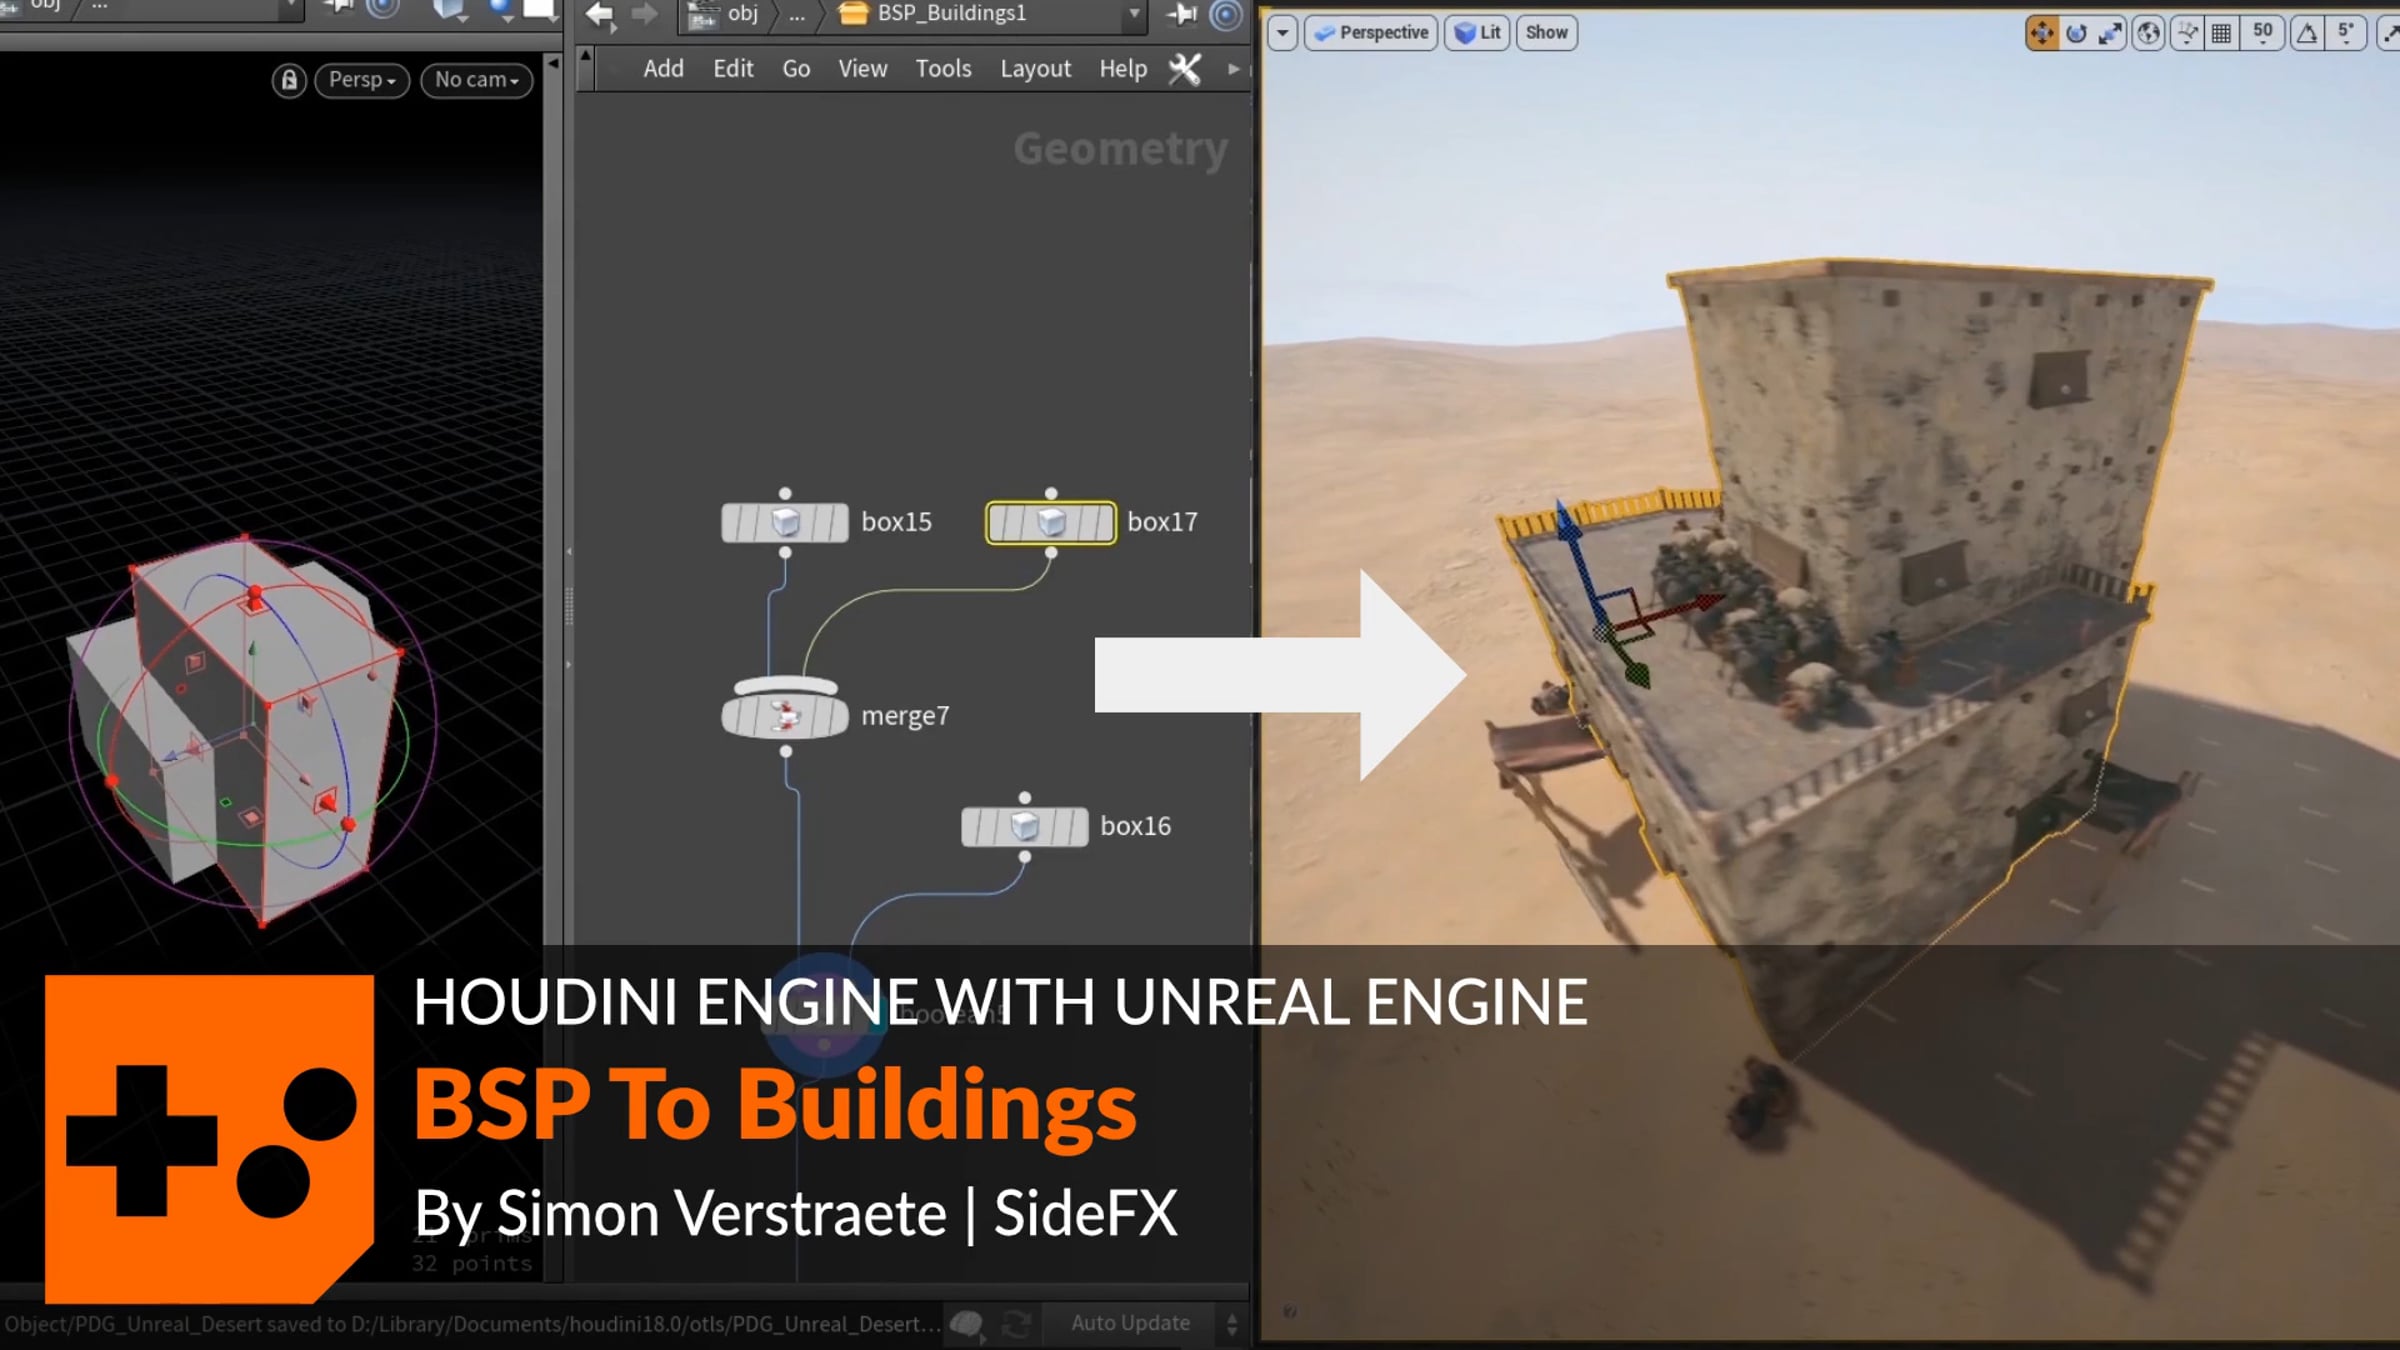Click the world coordinate system globe icon

(2147, 33)
